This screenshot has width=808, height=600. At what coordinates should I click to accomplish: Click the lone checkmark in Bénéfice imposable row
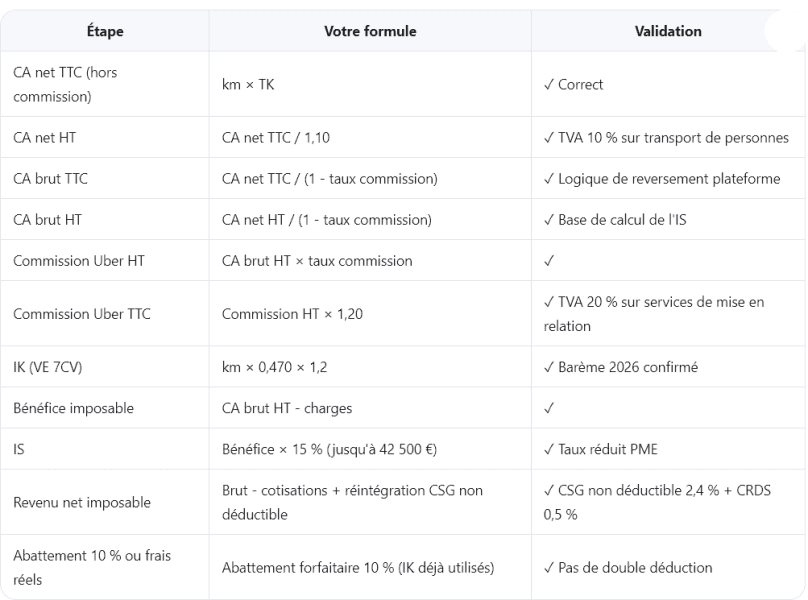549,408
